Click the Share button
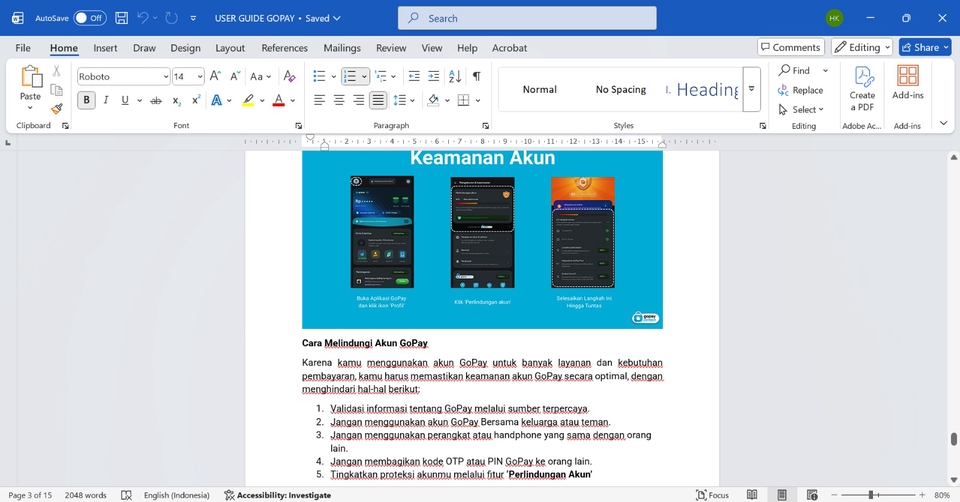Viewport: 960px width, 502px height. click(924, 47)
